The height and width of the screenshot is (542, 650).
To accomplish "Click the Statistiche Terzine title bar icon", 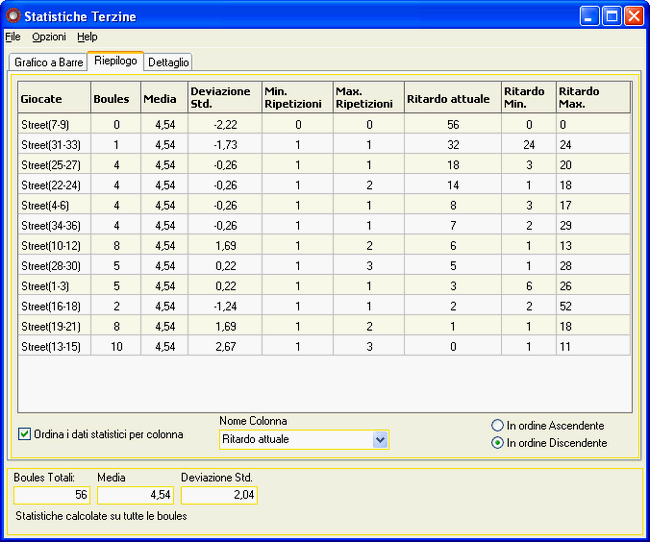I will [13, 16].
